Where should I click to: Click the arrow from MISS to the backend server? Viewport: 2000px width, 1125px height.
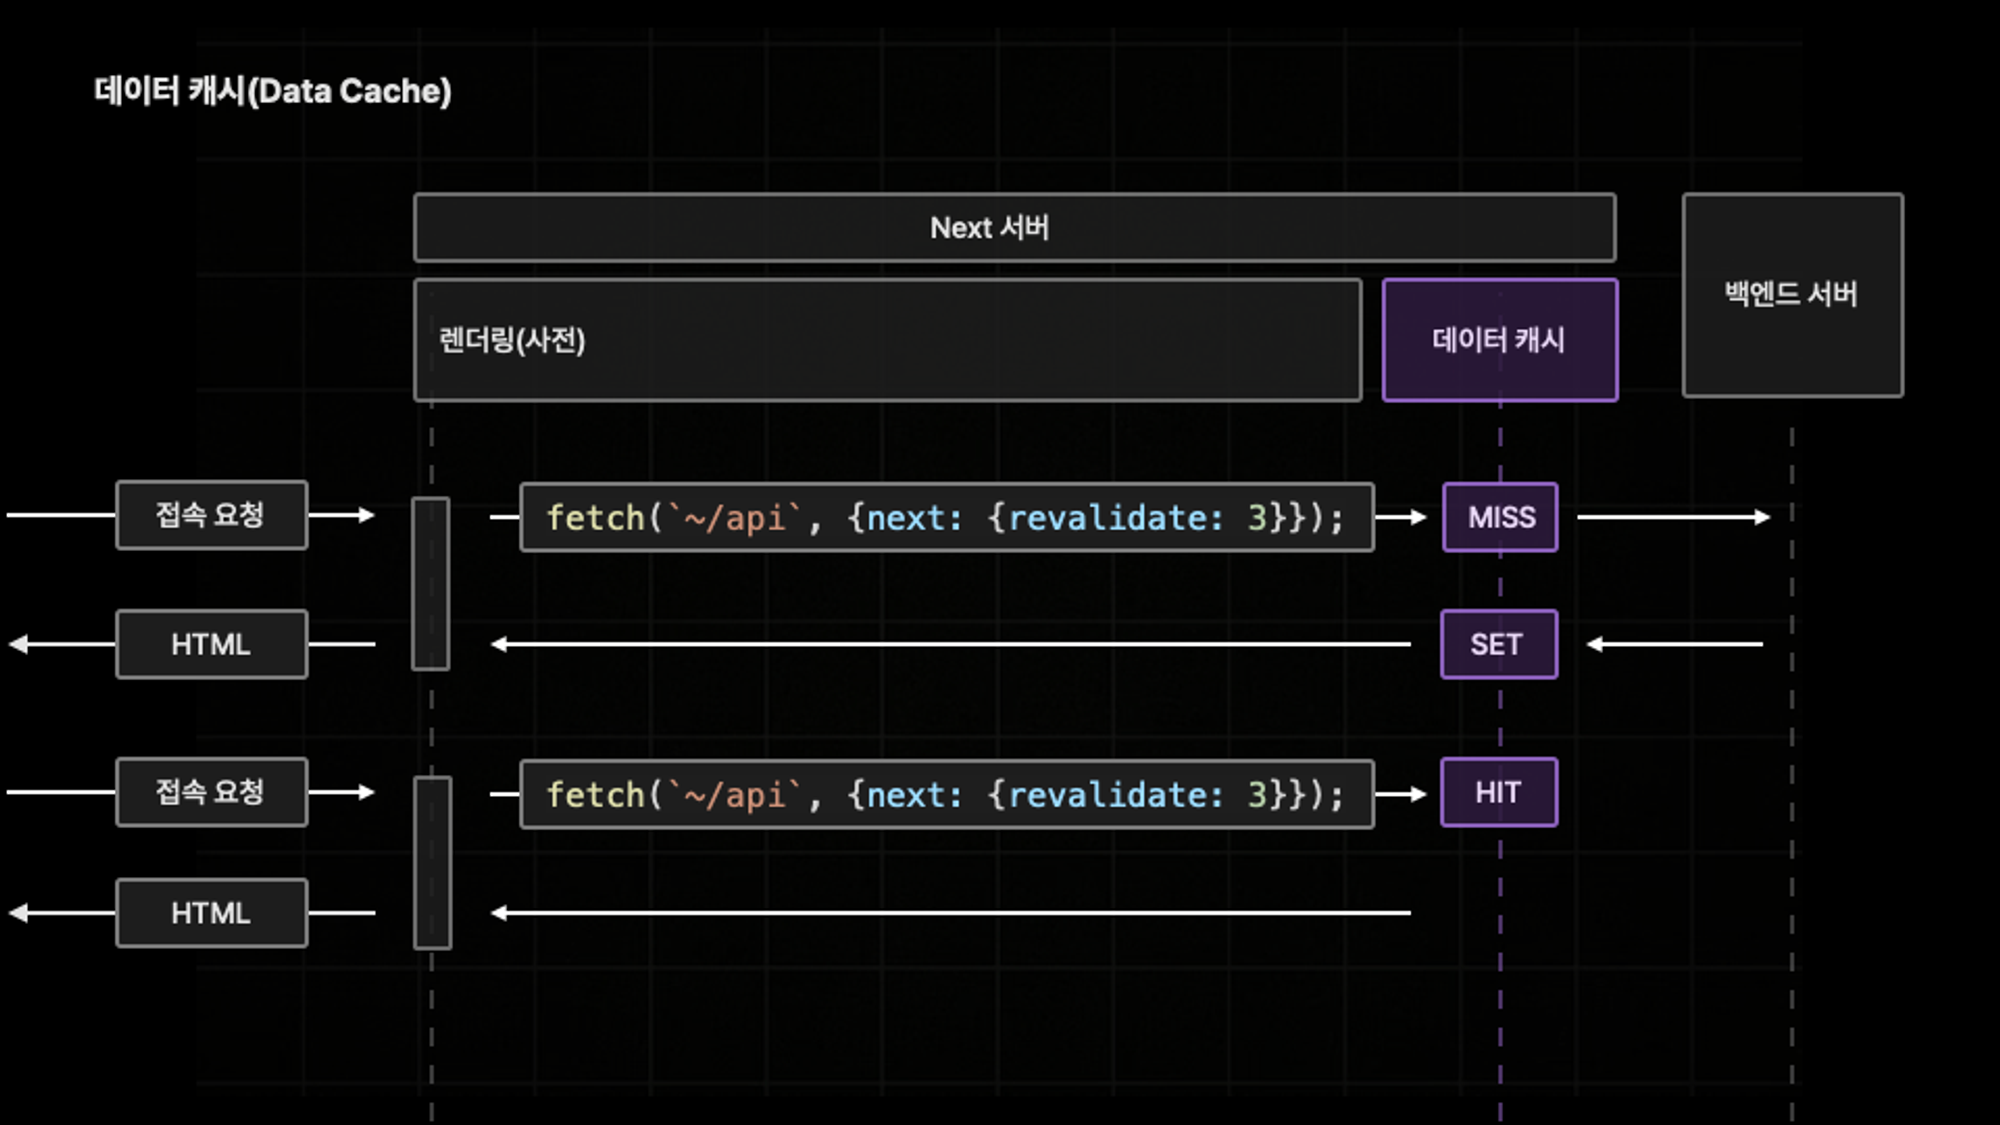1672,517
